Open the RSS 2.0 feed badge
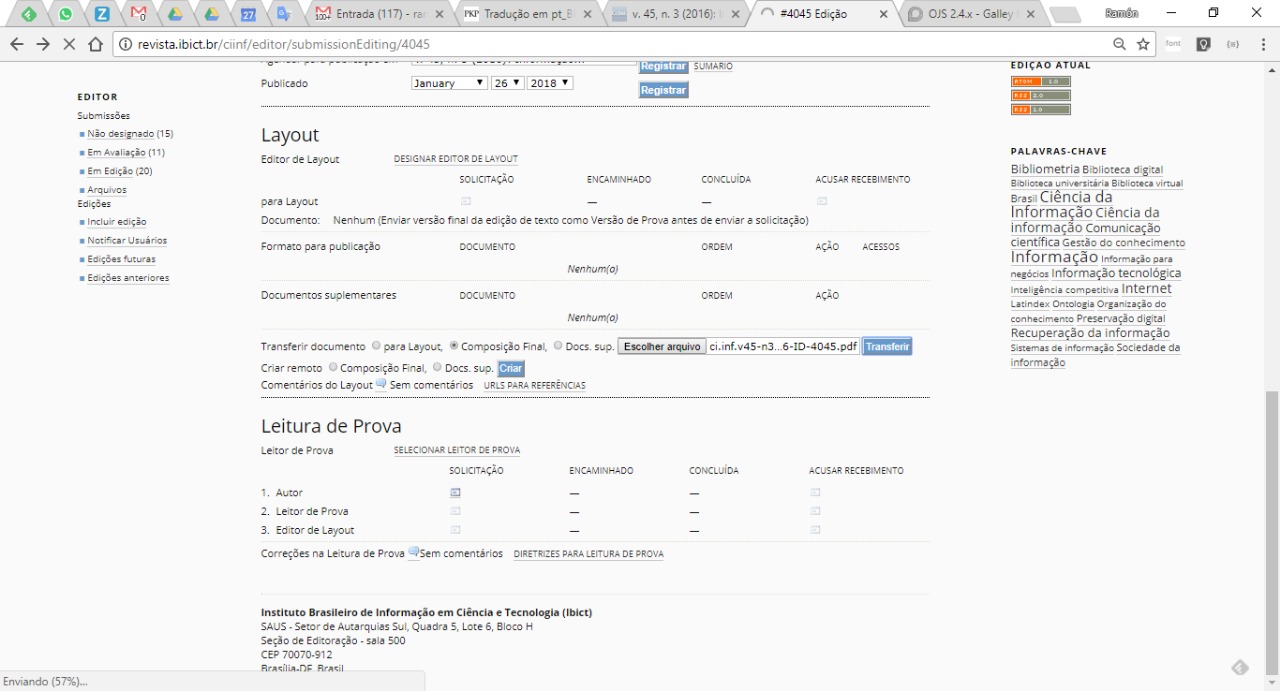This screenshot has height=691, width=1280. pos(1040,95)
